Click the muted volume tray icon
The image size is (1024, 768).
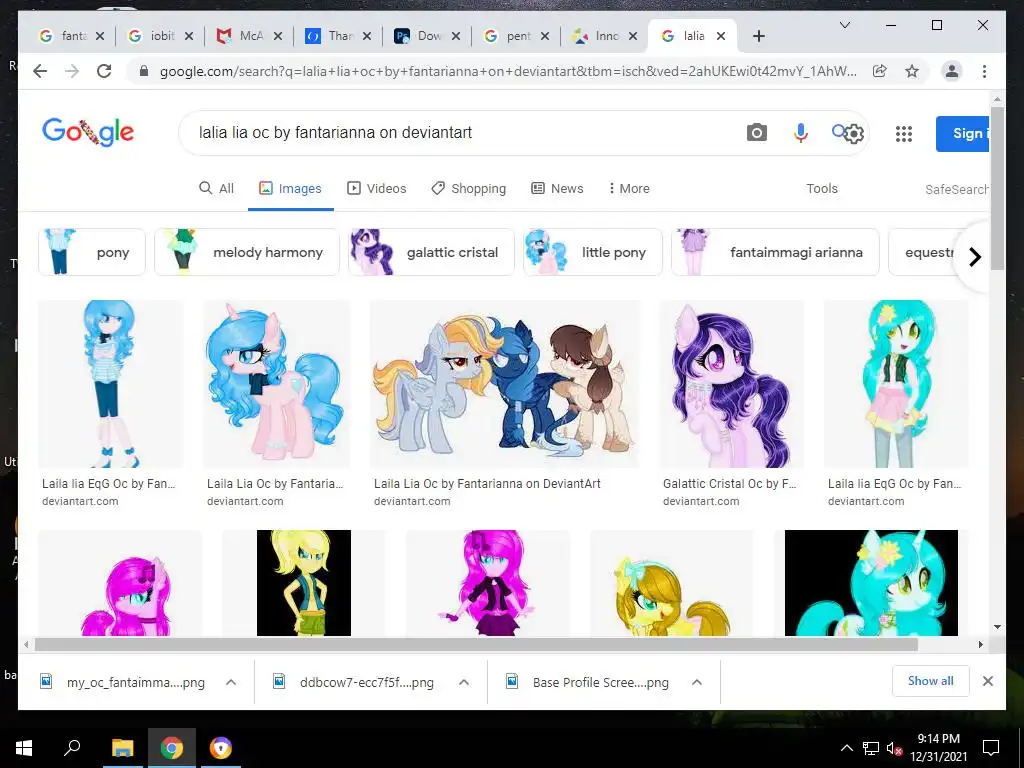point(894,748)
